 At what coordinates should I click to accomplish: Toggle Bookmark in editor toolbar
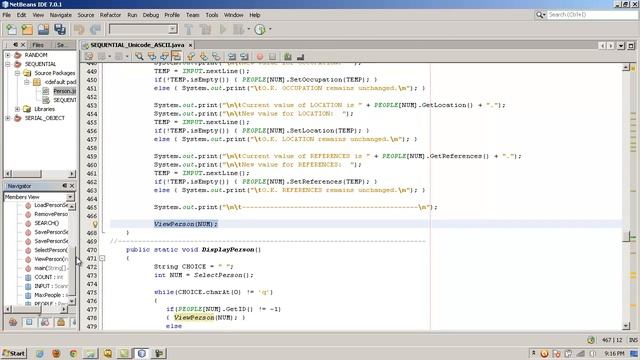tap(216, 57)
